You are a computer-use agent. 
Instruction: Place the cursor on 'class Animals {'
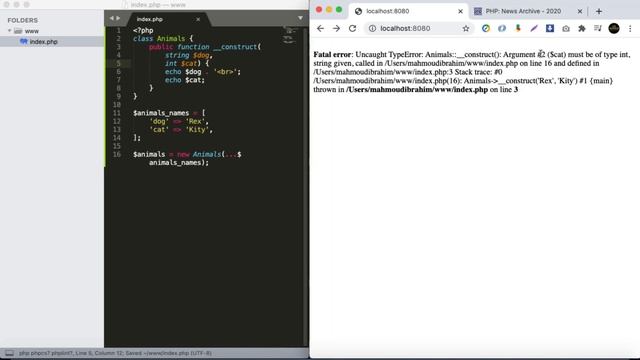pyautogui.click(x=163, y=39)
